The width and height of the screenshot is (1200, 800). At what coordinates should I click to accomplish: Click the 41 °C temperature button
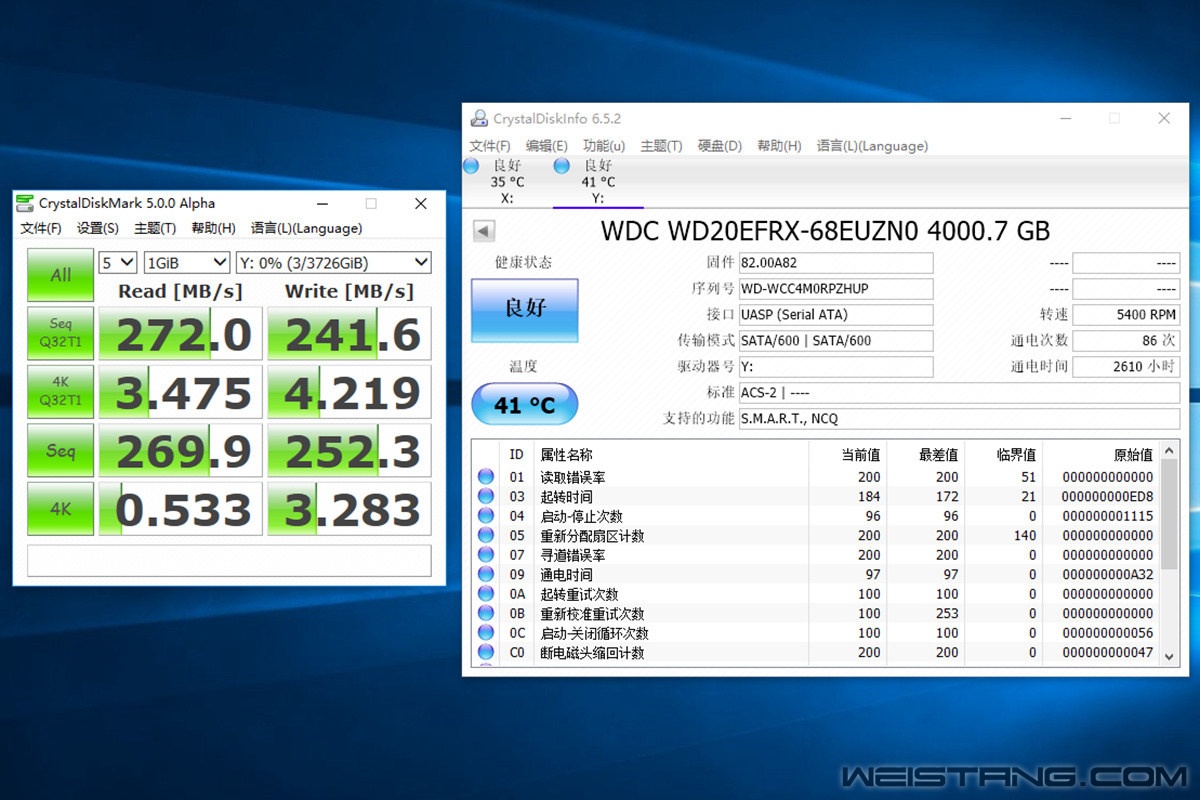525,405
